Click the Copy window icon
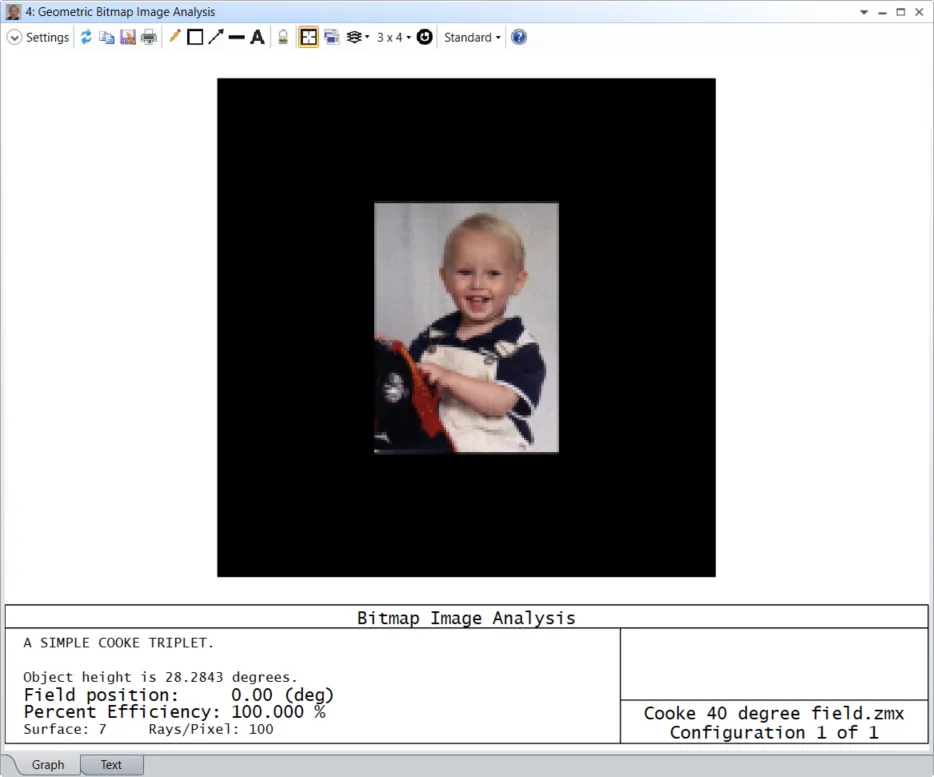 pyautogui.click(x=106, y=37)
